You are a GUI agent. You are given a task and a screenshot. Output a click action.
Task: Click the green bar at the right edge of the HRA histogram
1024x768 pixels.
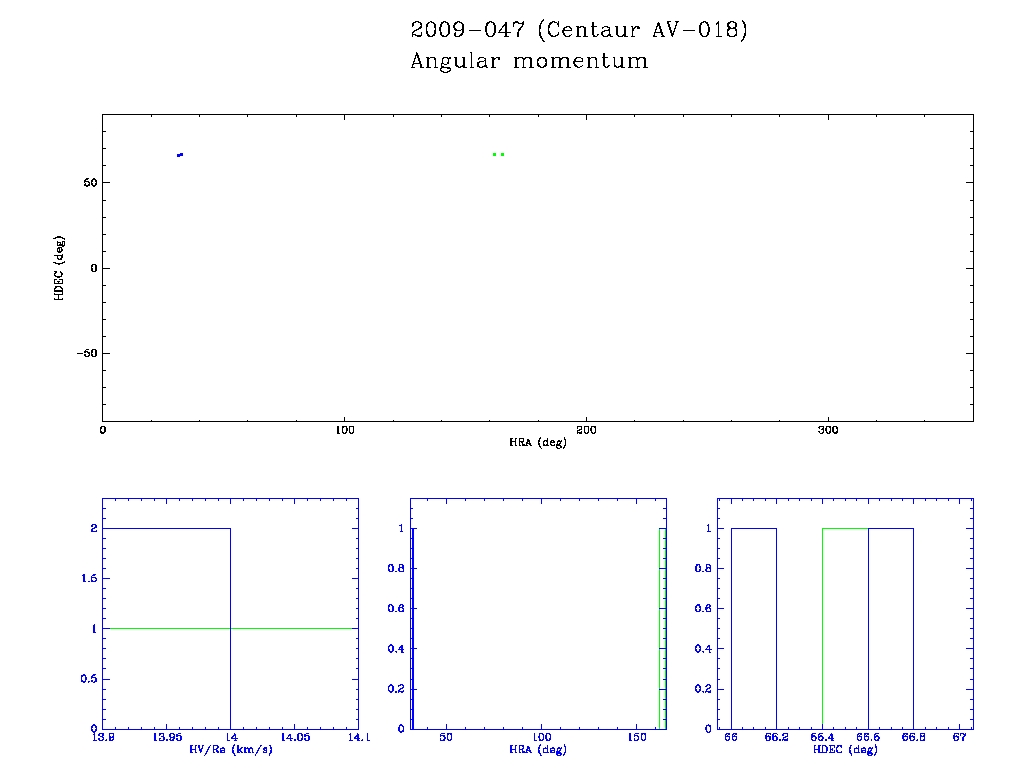pos(662,628)
